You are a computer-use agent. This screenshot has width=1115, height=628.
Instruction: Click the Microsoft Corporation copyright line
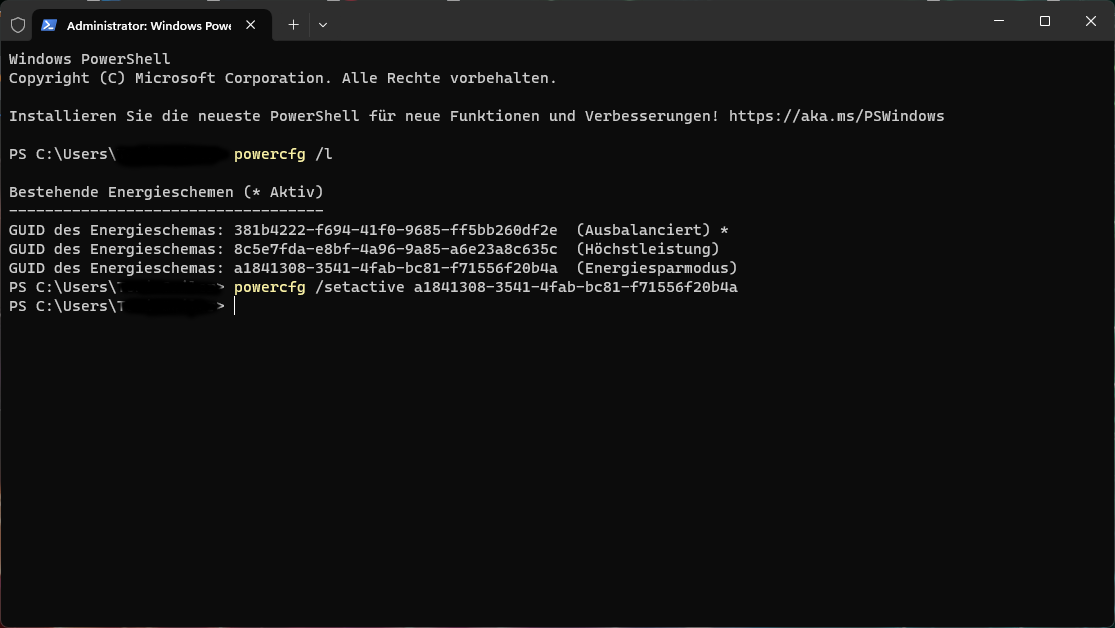click(x=283, y=78)
